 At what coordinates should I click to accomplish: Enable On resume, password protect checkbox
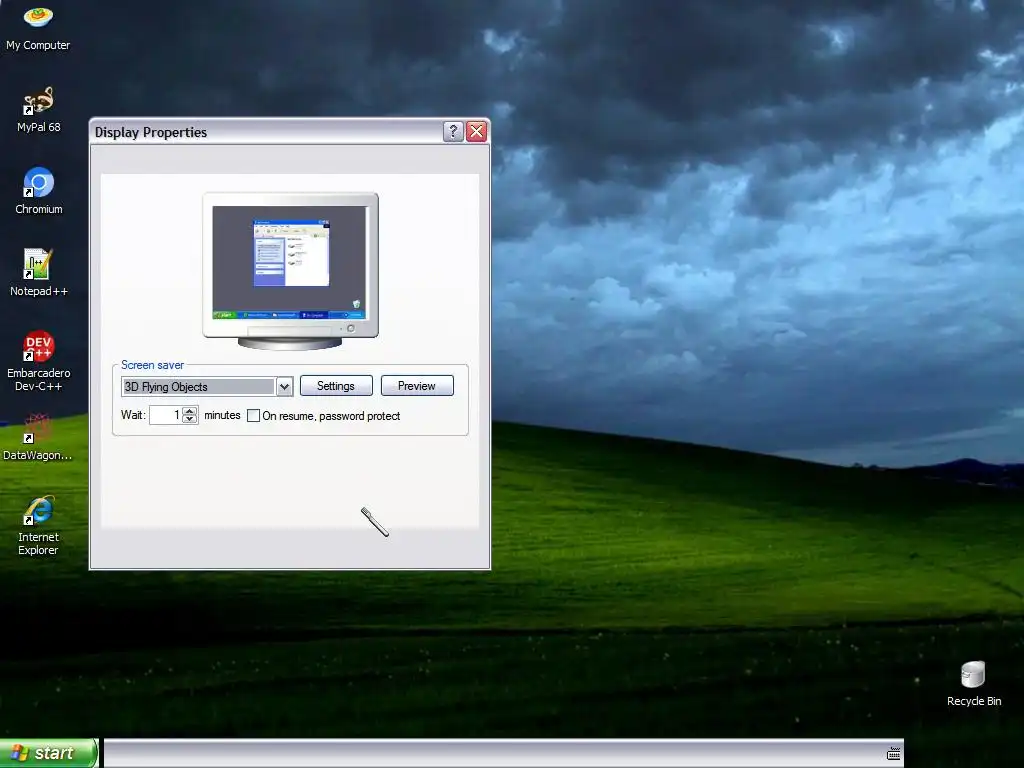253,416
